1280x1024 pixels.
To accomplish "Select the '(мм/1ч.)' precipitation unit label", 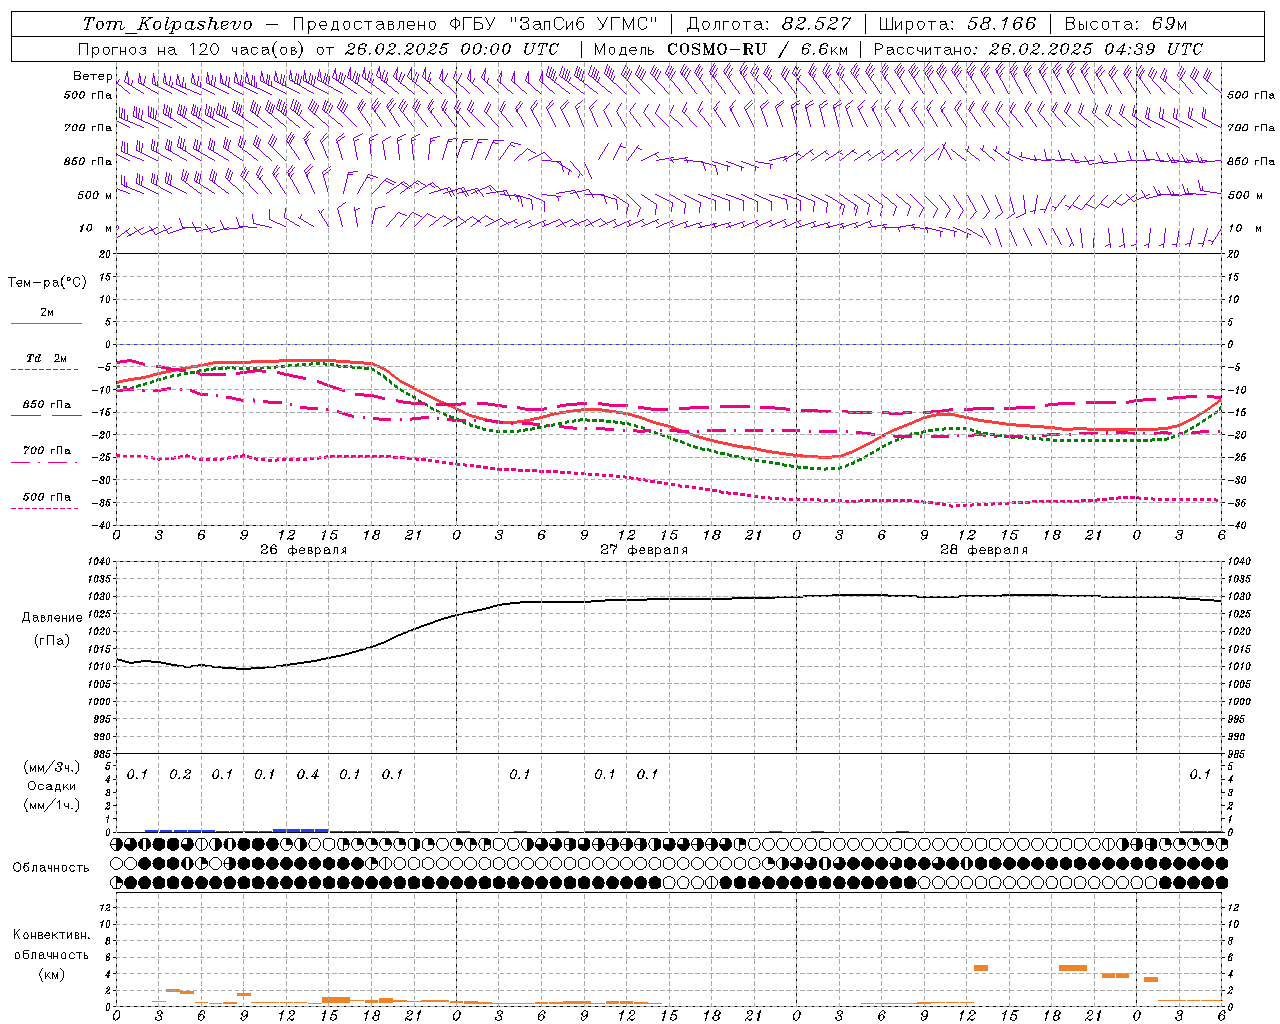I will [52, 805].
